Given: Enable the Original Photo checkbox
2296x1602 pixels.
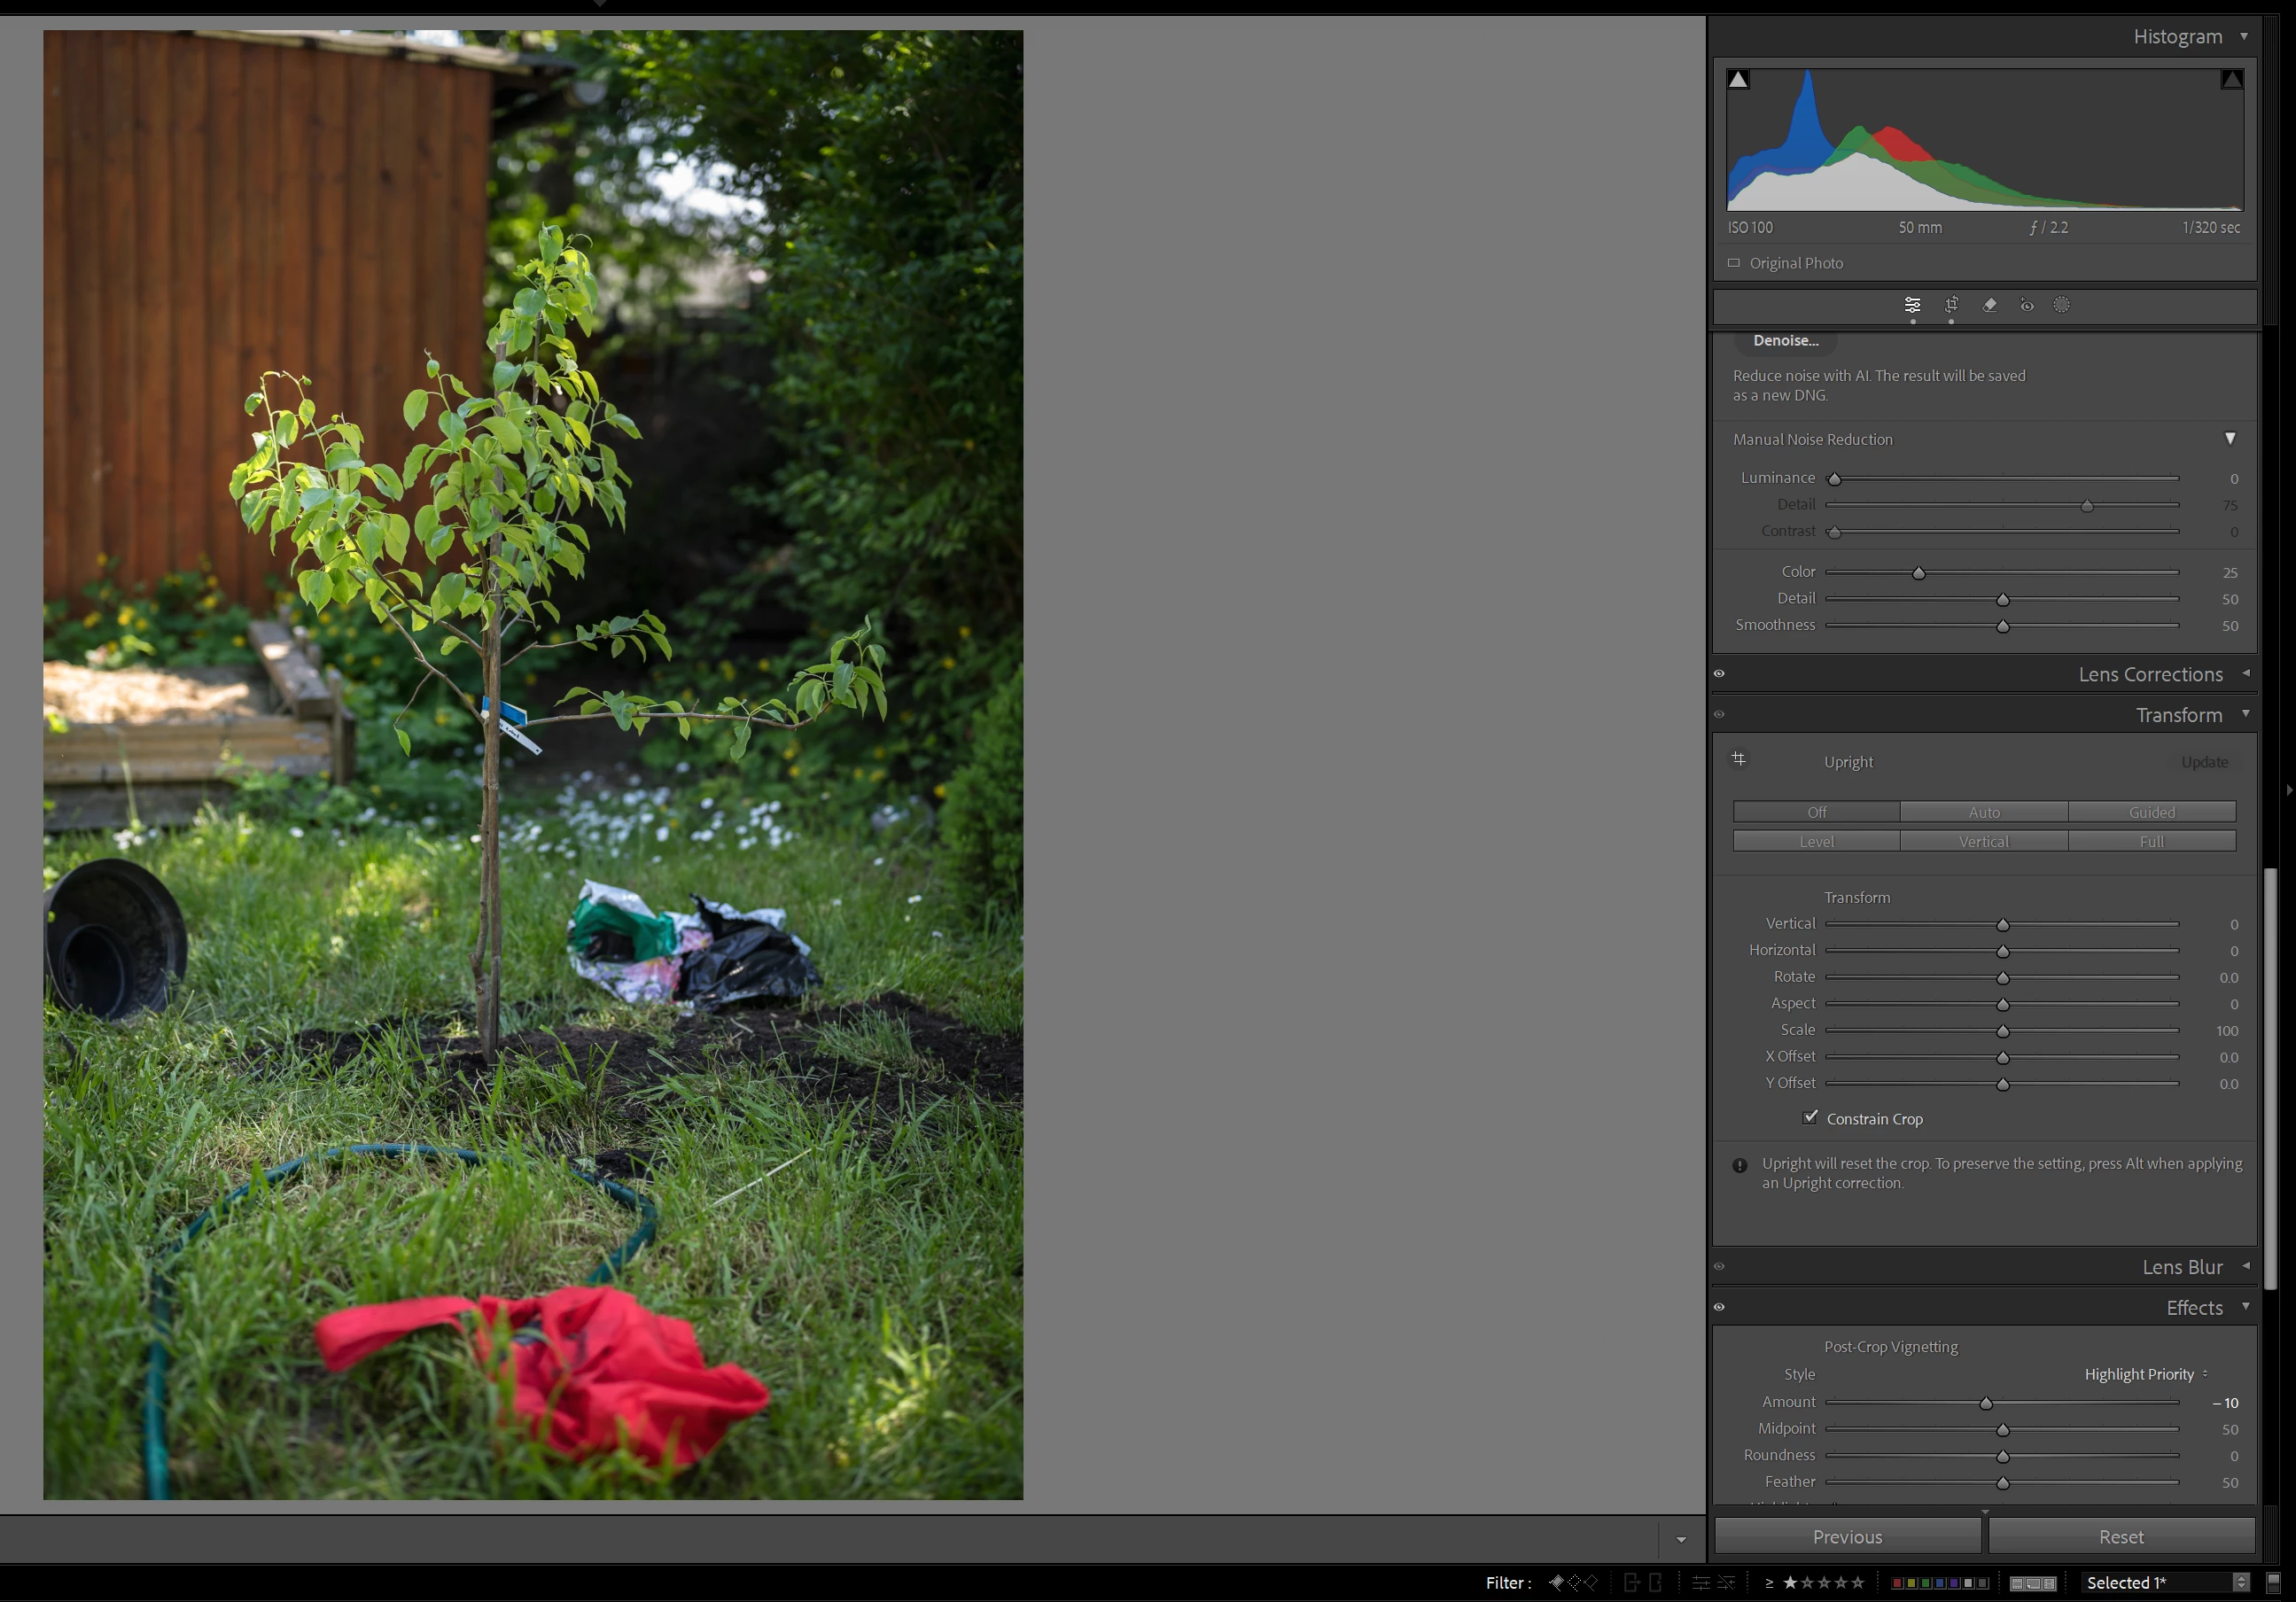Looking at the screenshot, I should (1734, 263).
